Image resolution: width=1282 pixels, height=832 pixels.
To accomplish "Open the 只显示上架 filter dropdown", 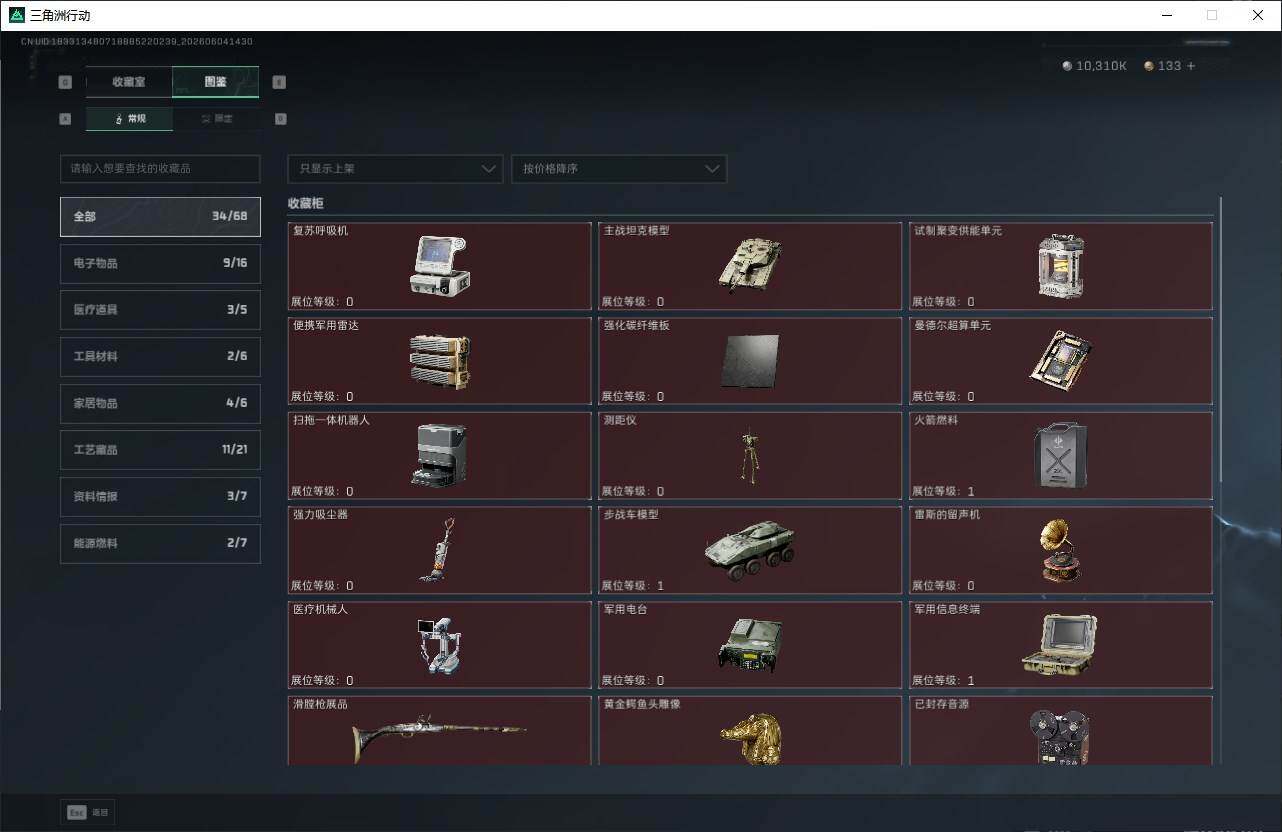I will [395, 169].
